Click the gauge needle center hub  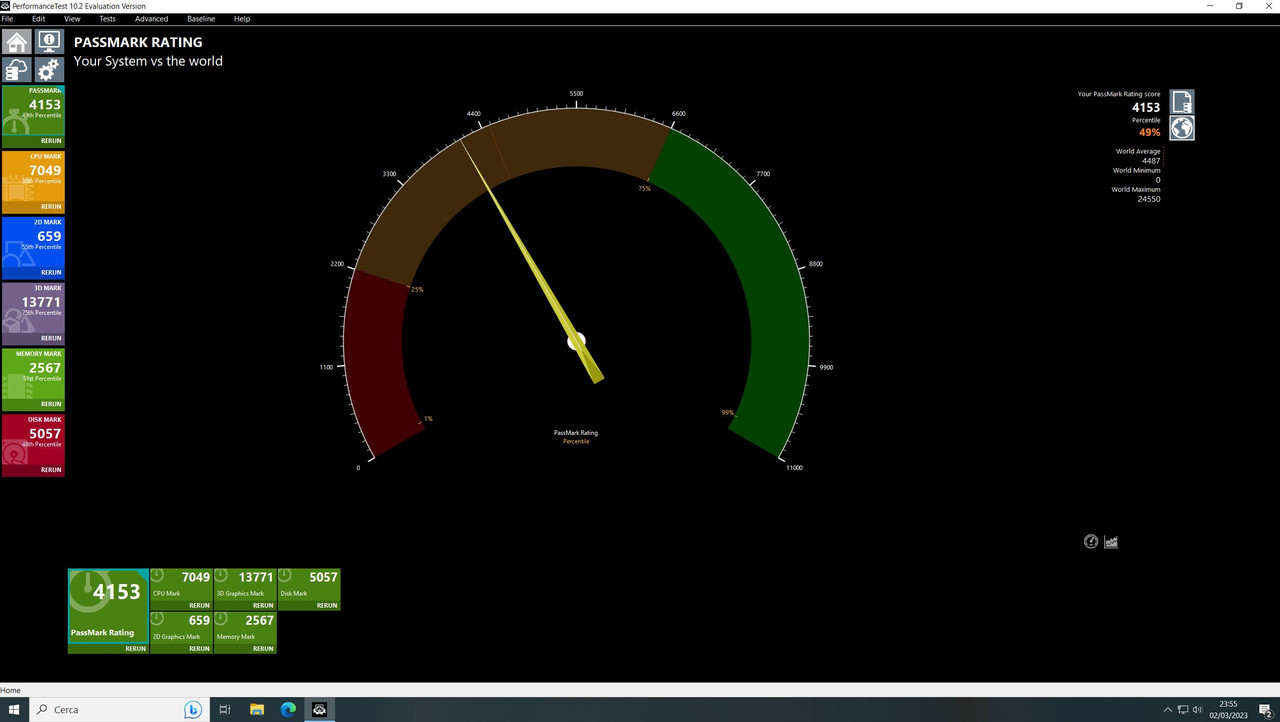click(x=577, y=342)
